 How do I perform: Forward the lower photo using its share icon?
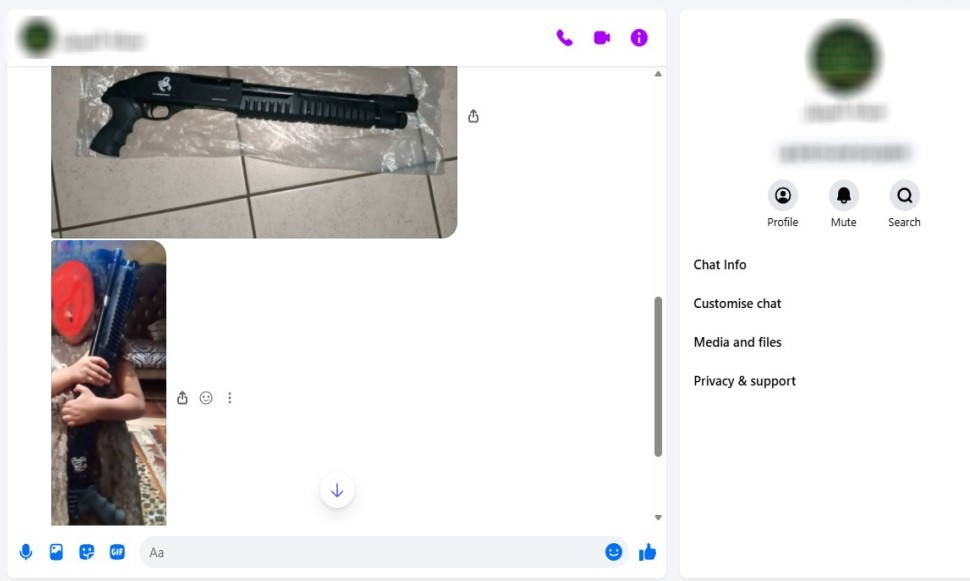(182, 398)
